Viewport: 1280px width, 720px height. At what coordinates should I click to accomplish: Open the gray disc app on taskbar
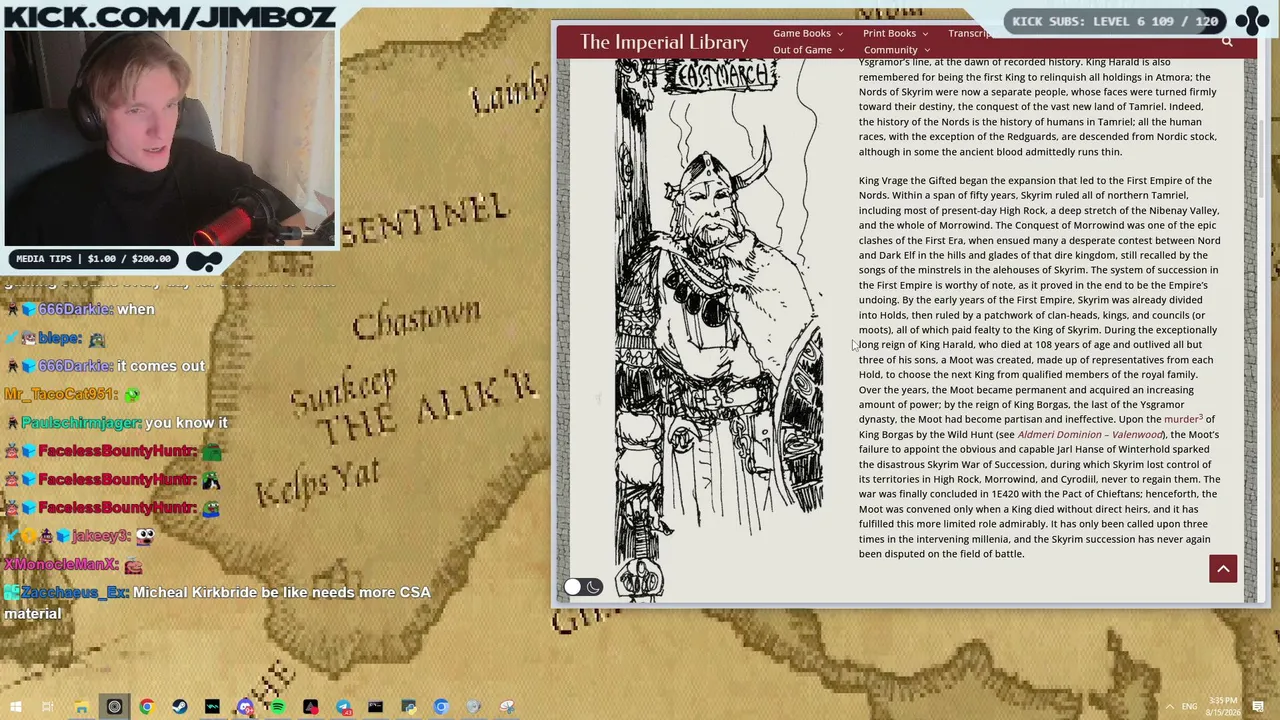coord(474,707)
